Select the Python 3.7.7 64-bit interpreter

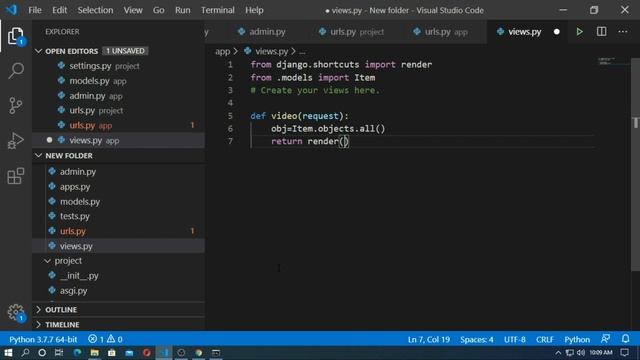pos(43,339)
